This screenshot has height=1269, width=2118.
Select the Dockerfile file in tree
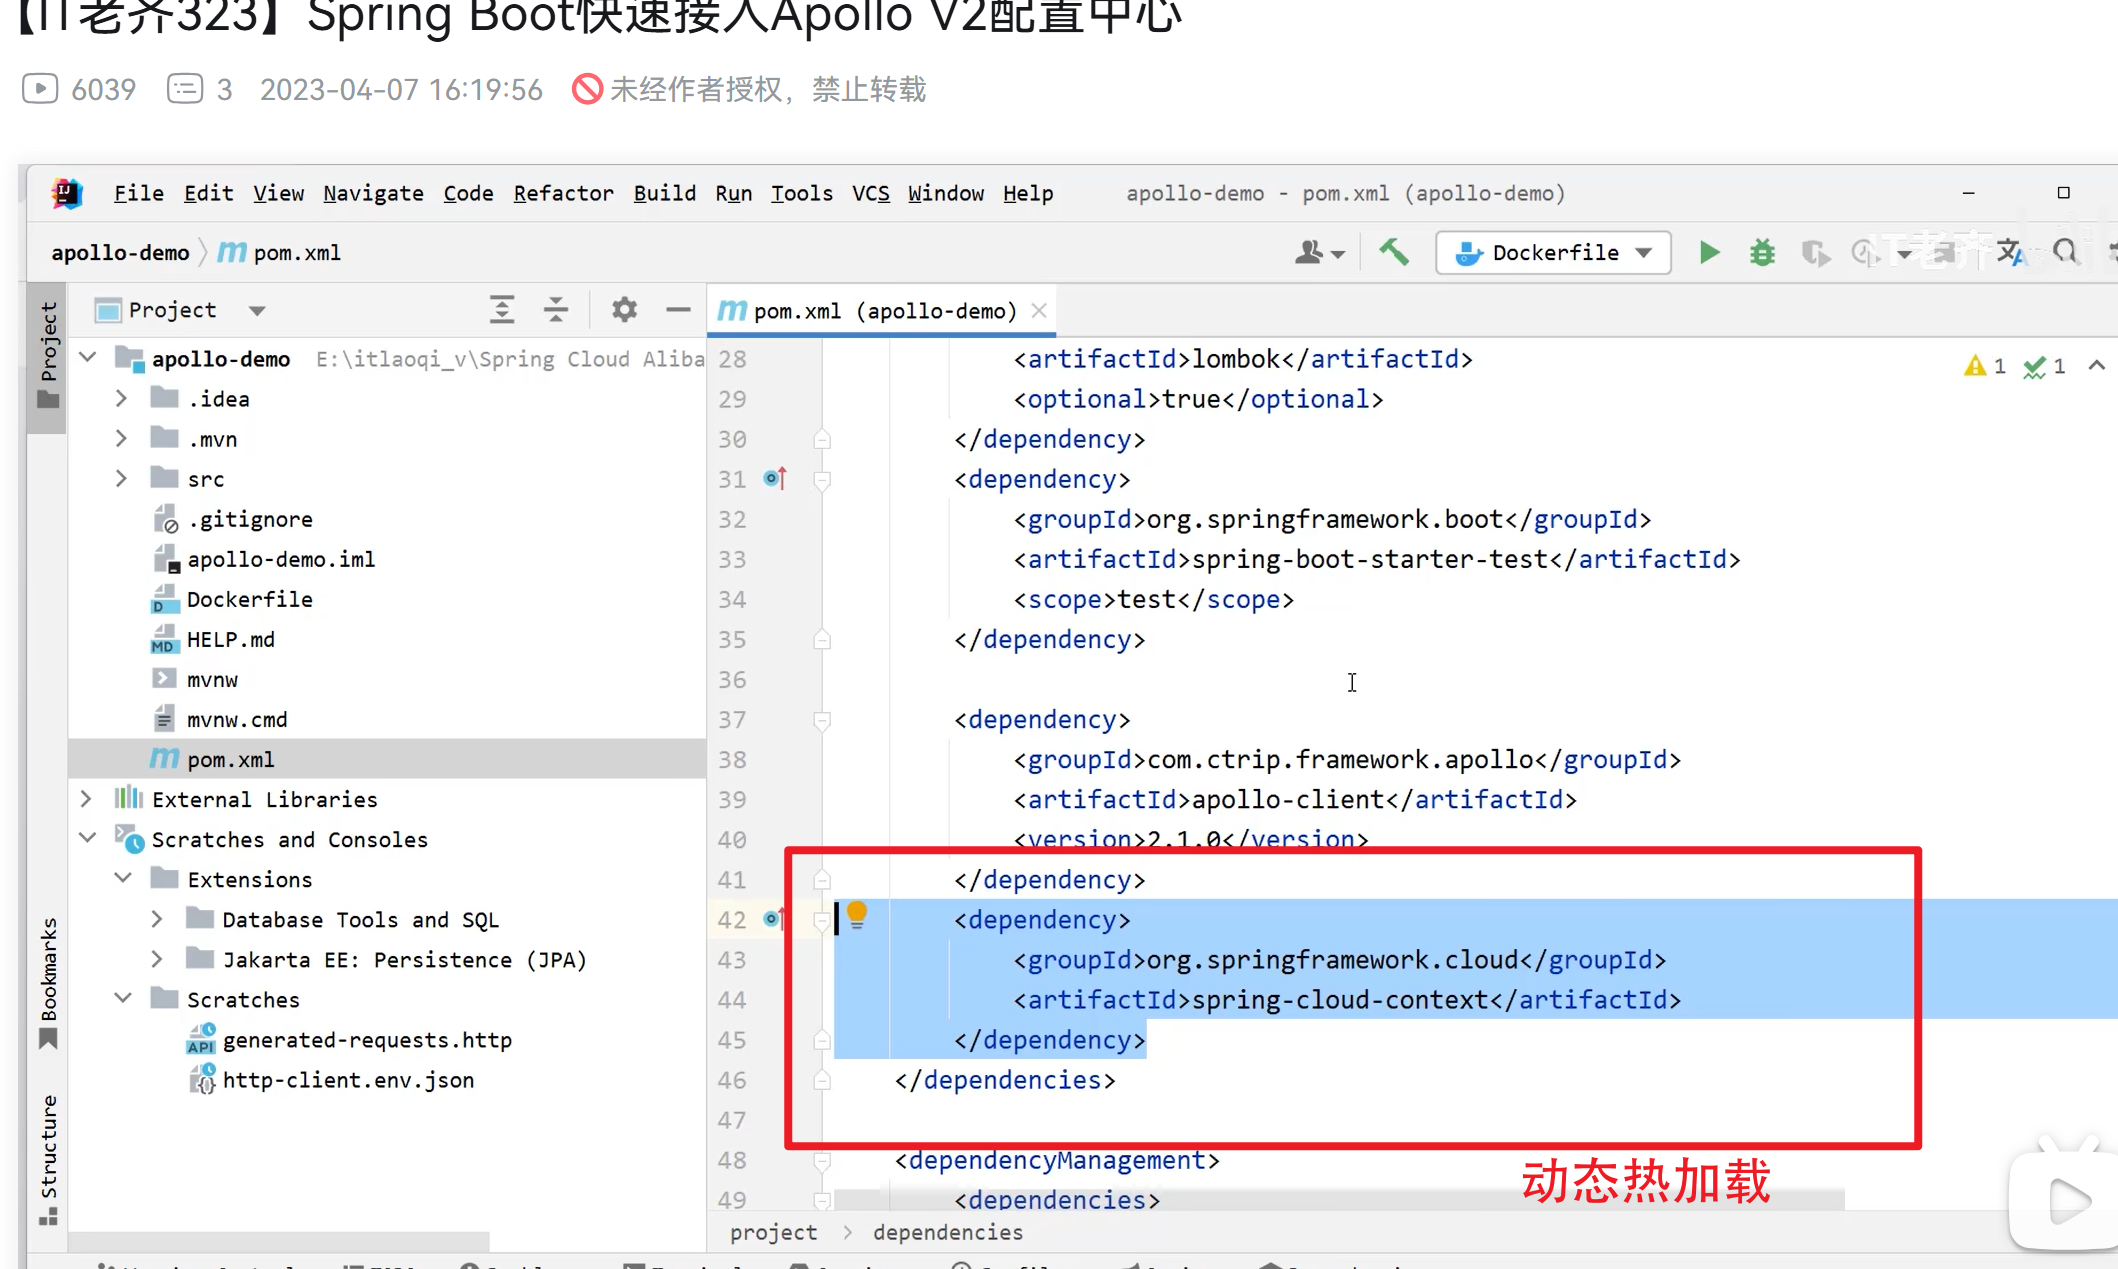tap(250, 599)
